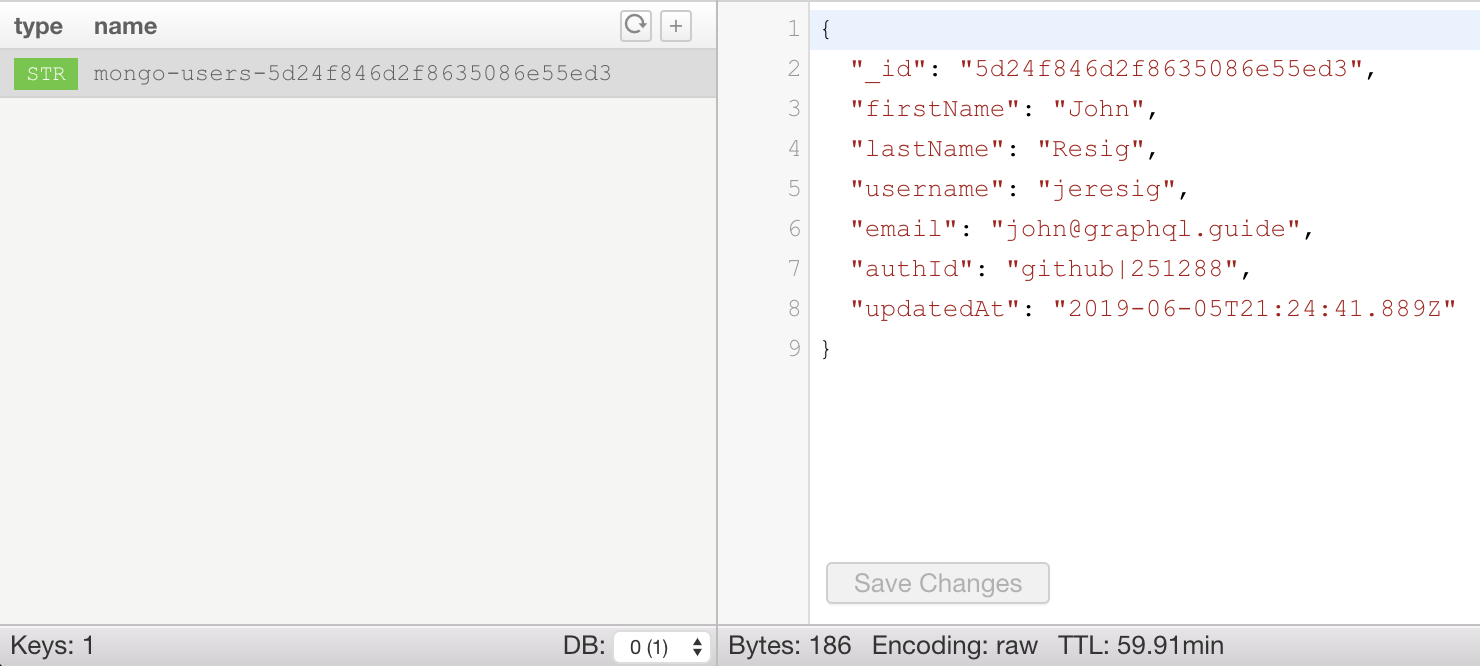
Task: Click the "john@graphql.guide" email value
Action: [1145, 229]
